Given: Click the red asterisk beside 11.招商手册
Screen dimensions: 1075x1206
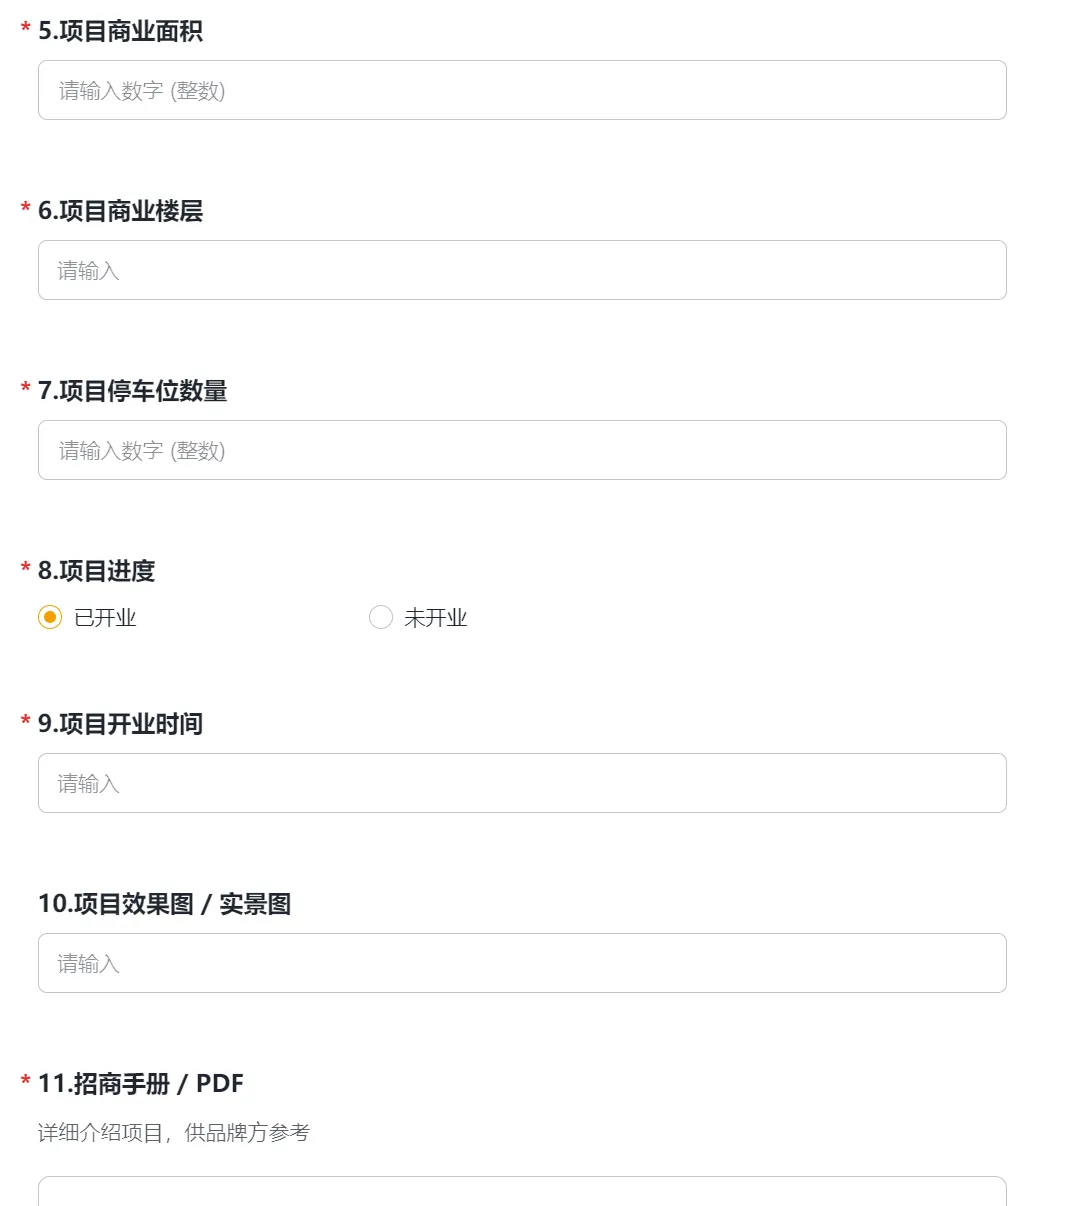Looking at the screenshot, I should [25, 1082].
